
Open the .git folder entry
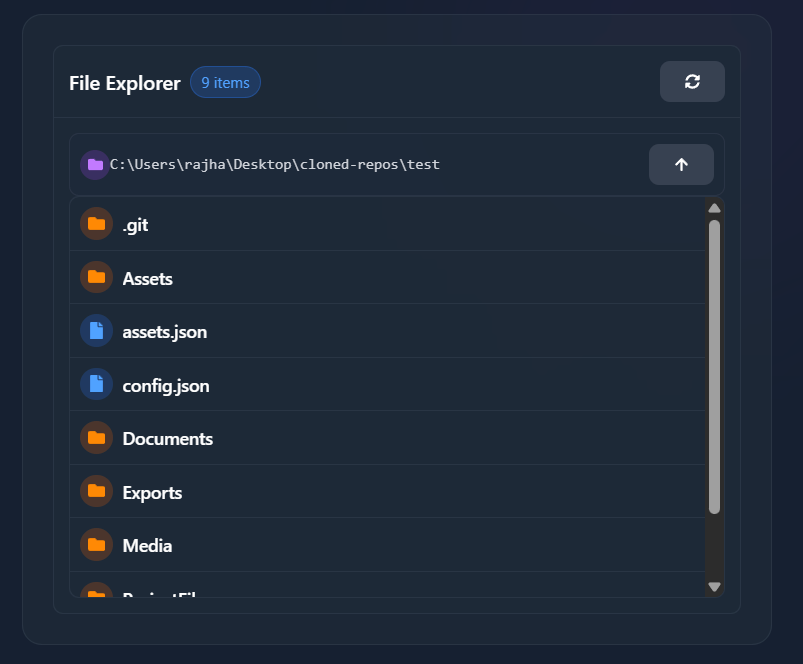135,225
